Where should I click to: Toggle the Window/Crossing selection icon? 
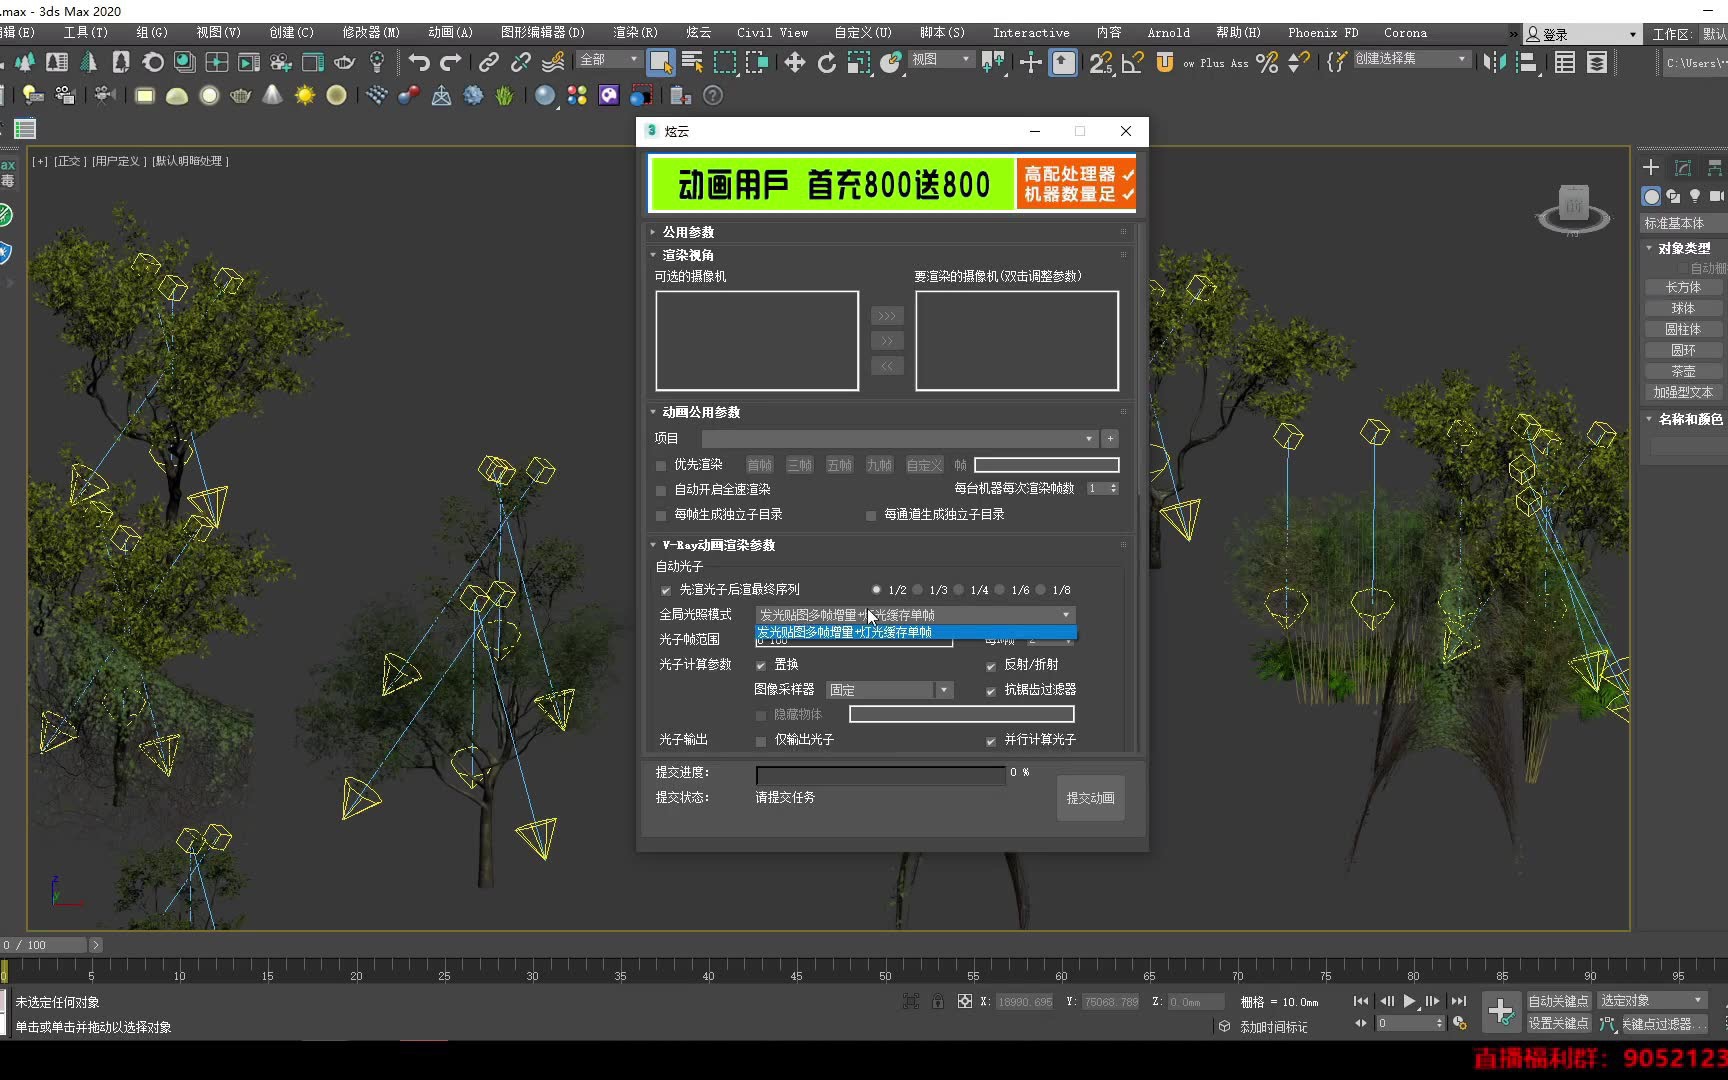pyautogui.click(x=757, y=63)
